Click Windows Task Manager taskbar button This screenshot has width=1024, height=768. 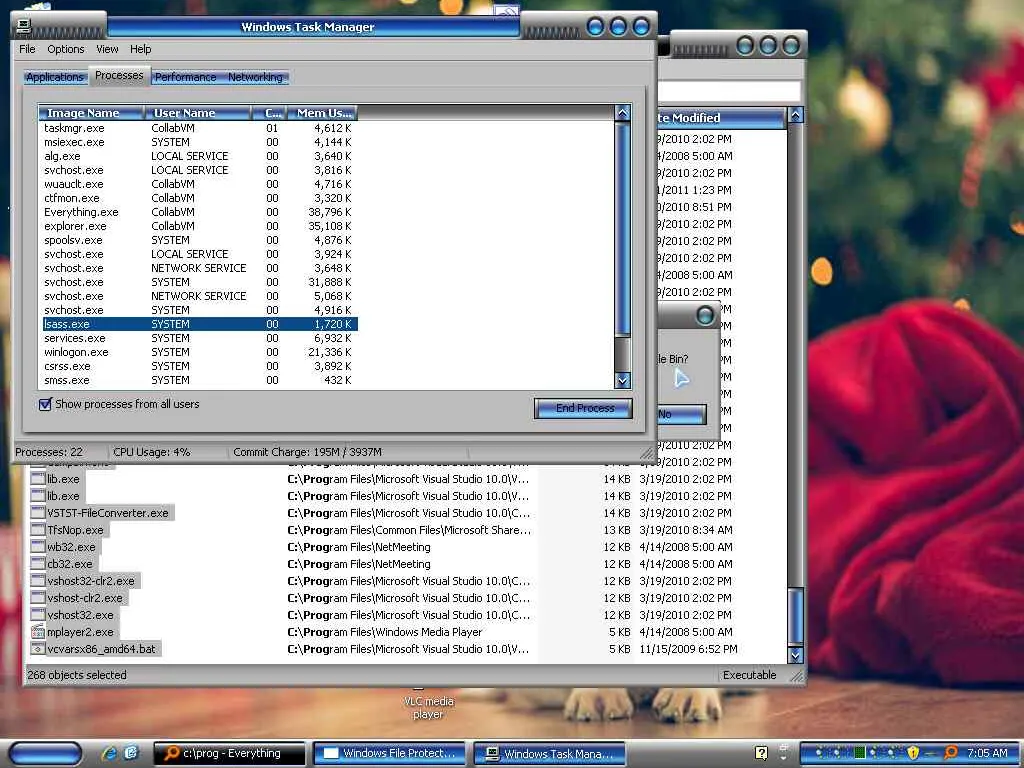549,754
